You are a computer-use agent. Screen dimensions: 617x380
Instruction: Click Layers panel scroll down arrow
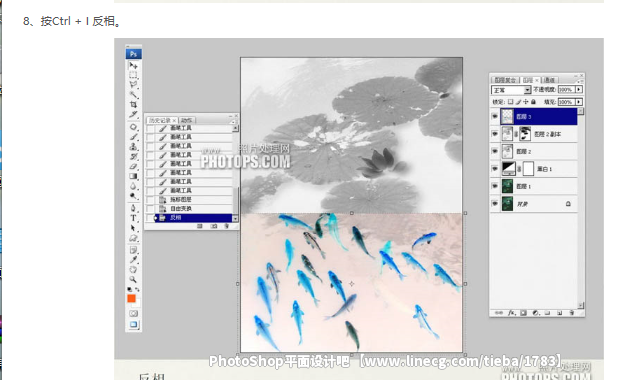(581, 305)
